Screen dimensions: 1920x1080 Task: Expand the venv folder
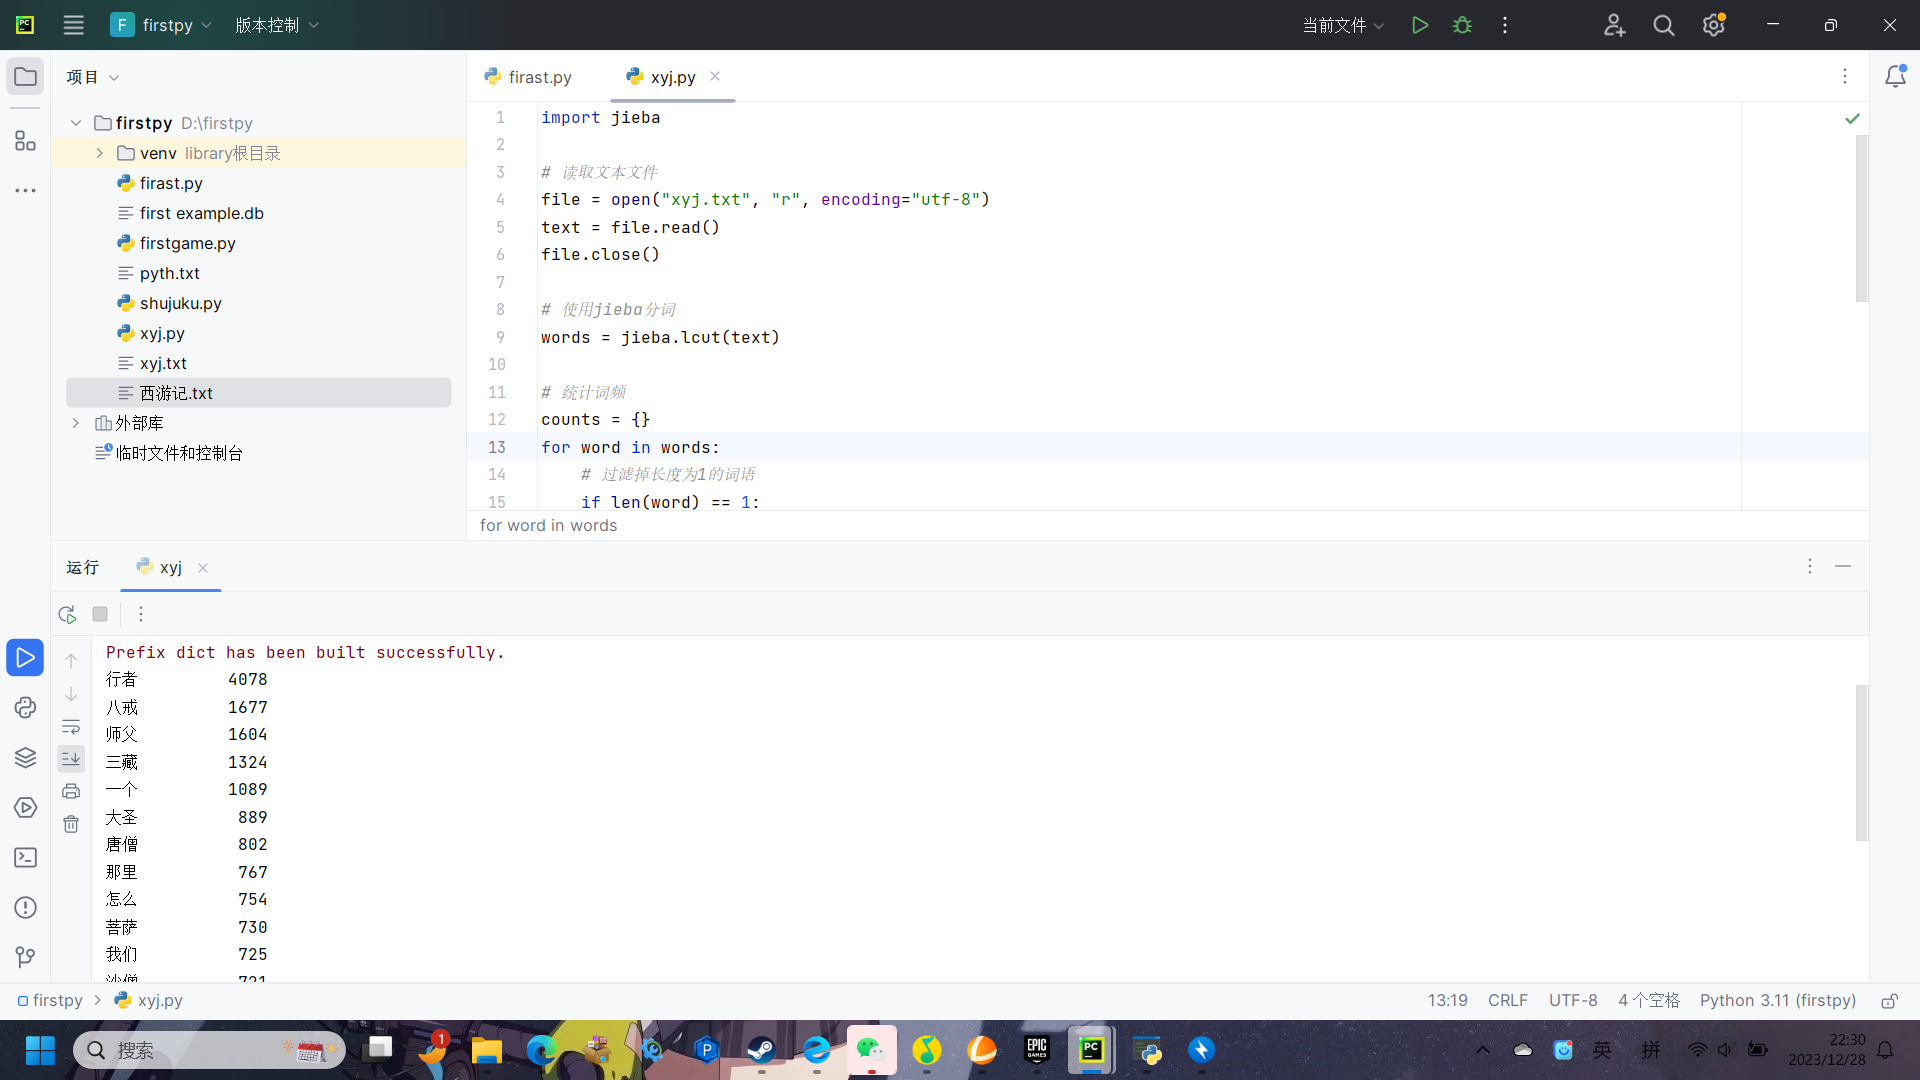pyautogui.click(x=99, y=153)
